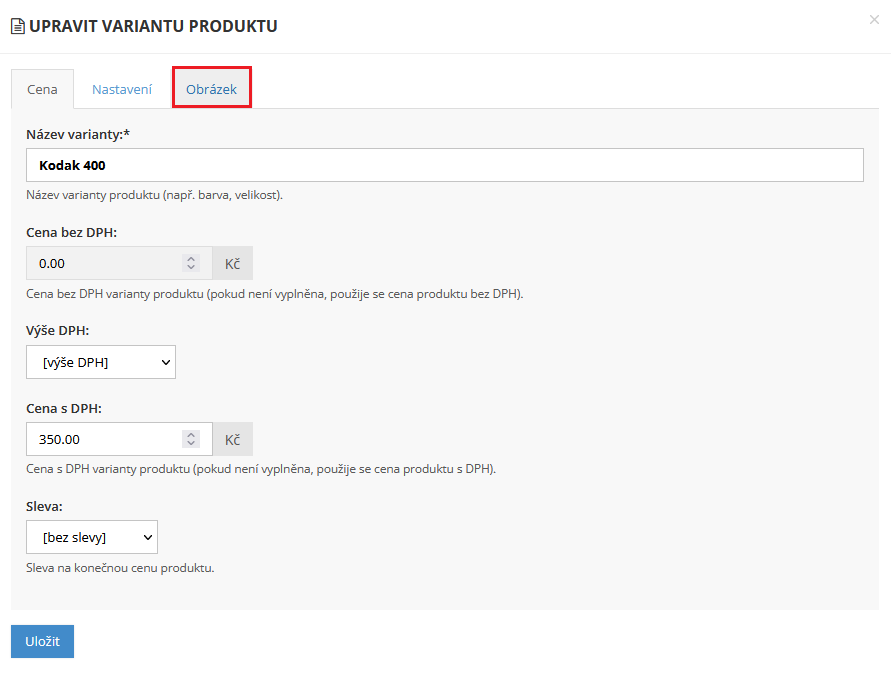Open the Nastavení tab
The width and height of the screenshot is (891, 691).
tap(122, 89)
